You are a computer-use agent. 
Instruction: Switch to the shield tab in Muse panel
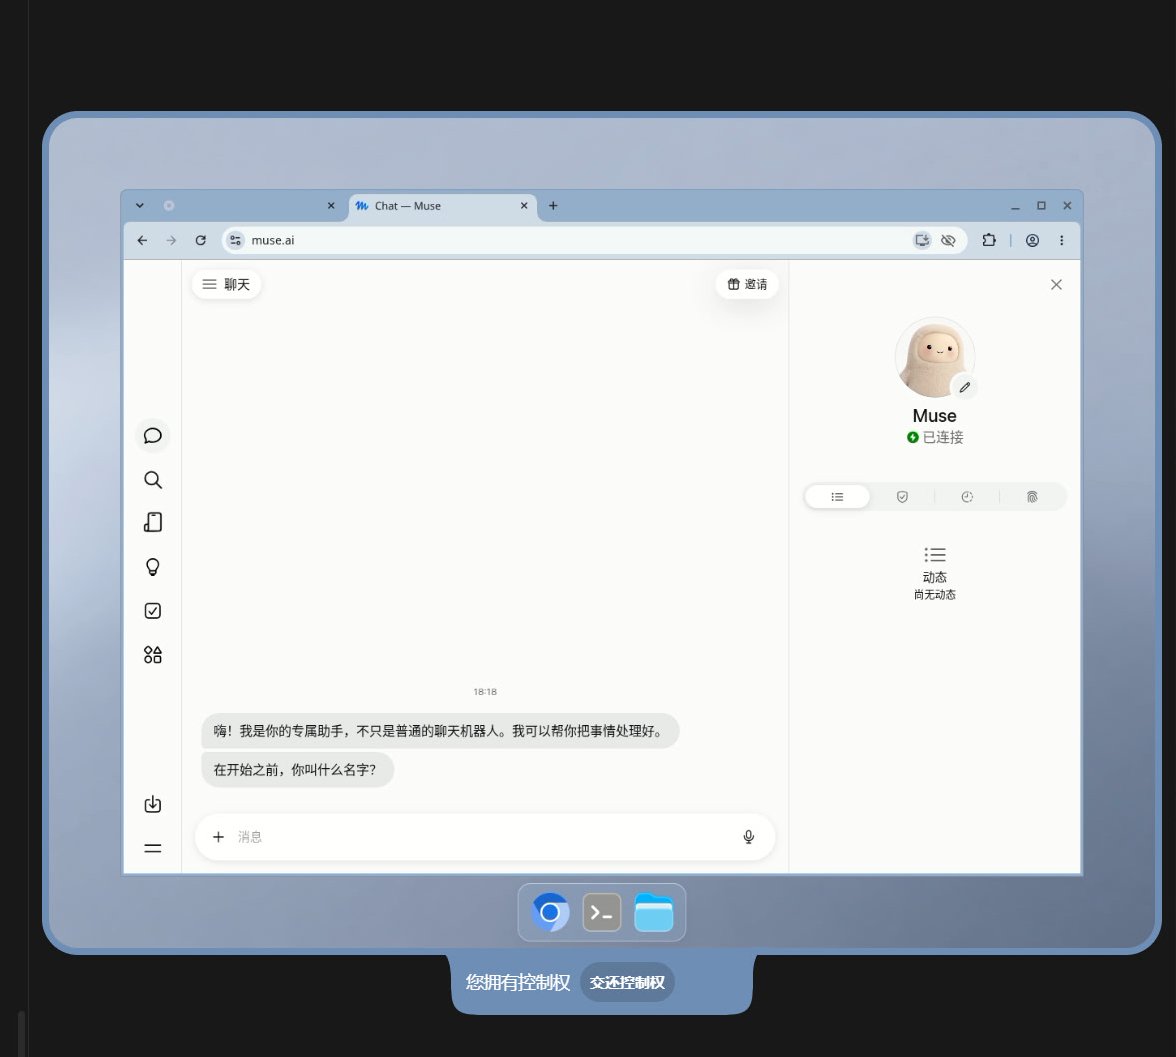click(902, 497)
